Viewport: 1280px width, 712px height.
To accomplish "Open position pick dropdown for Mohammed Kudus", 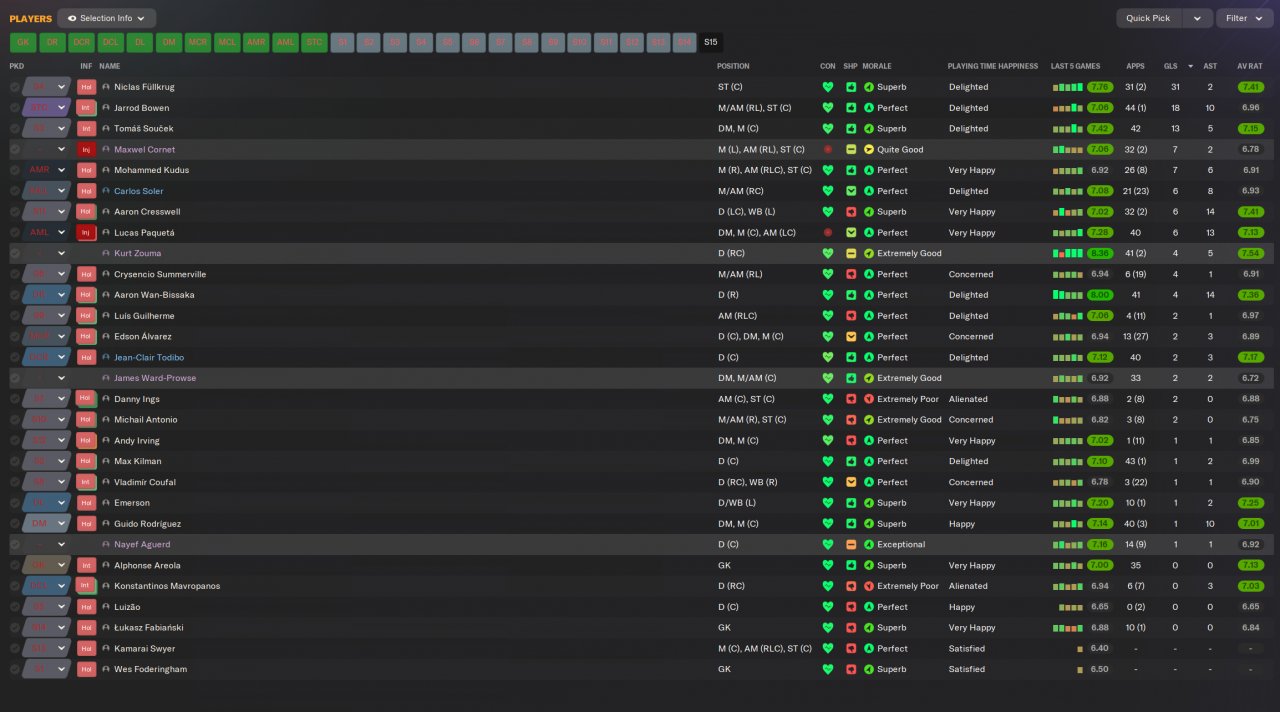I will [x=61, y=170].
